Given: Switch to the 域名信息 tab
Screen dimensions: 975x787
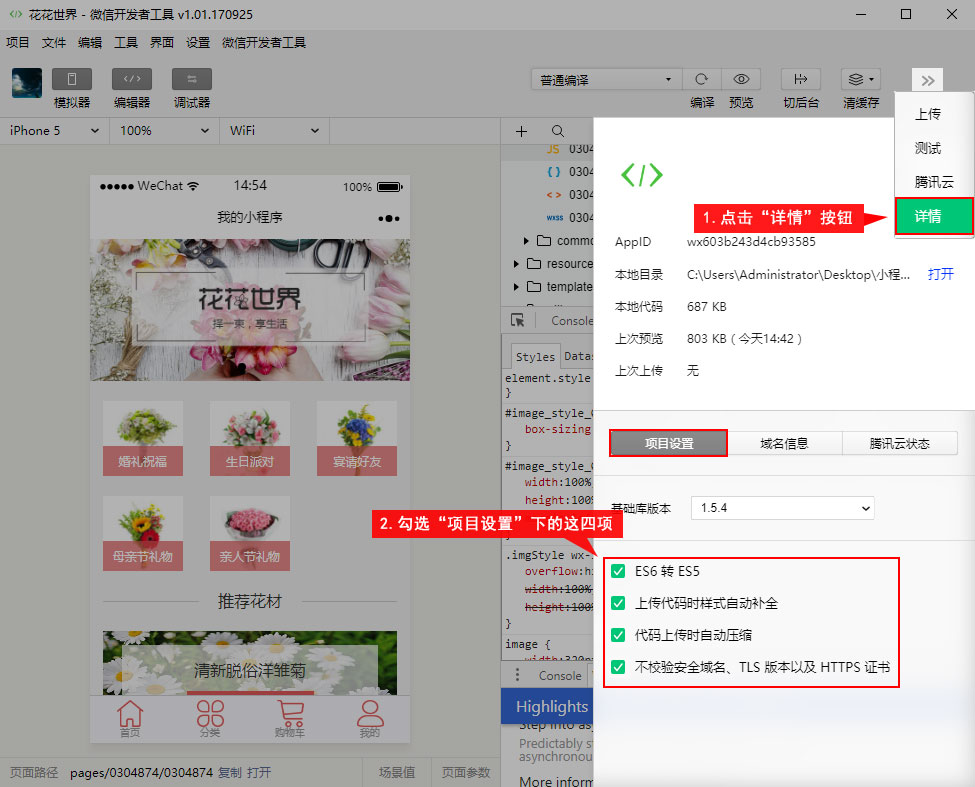Looking at the screenshot, I should point(784,443).
